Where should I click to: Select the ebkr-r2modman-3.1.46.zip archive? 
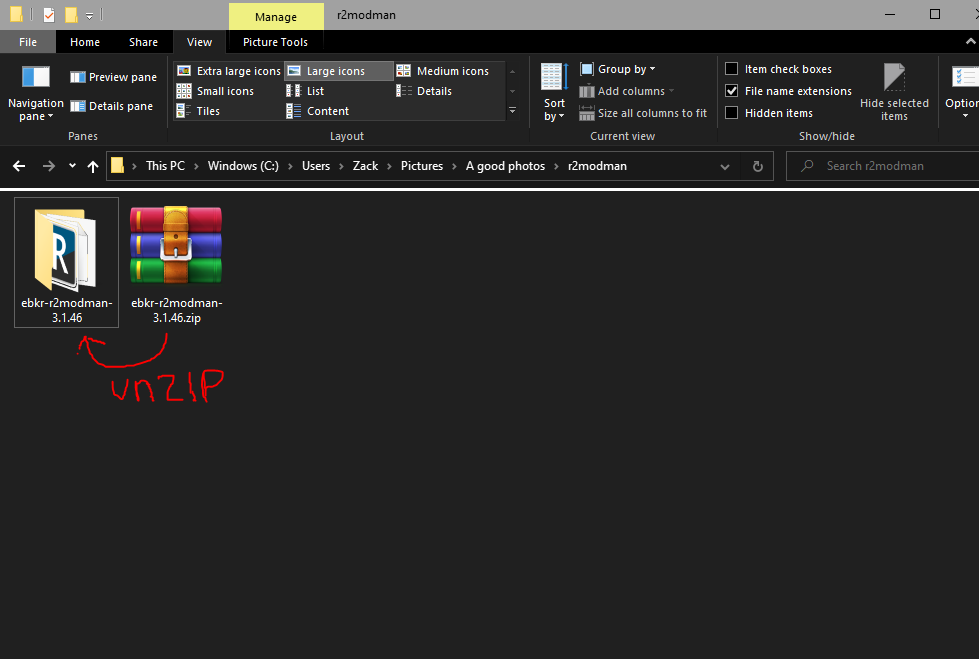[x=177, y=265]
